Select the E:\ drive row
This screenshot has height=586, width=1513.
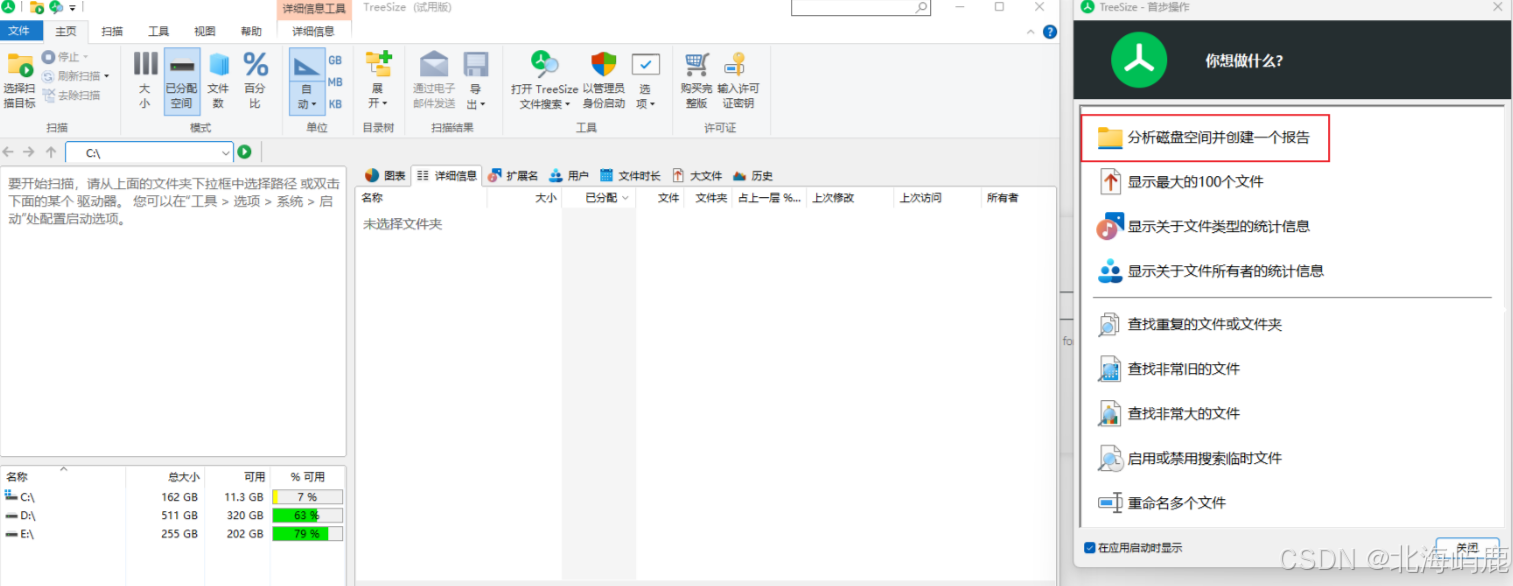pyautogui.click(x=173, y=534)
